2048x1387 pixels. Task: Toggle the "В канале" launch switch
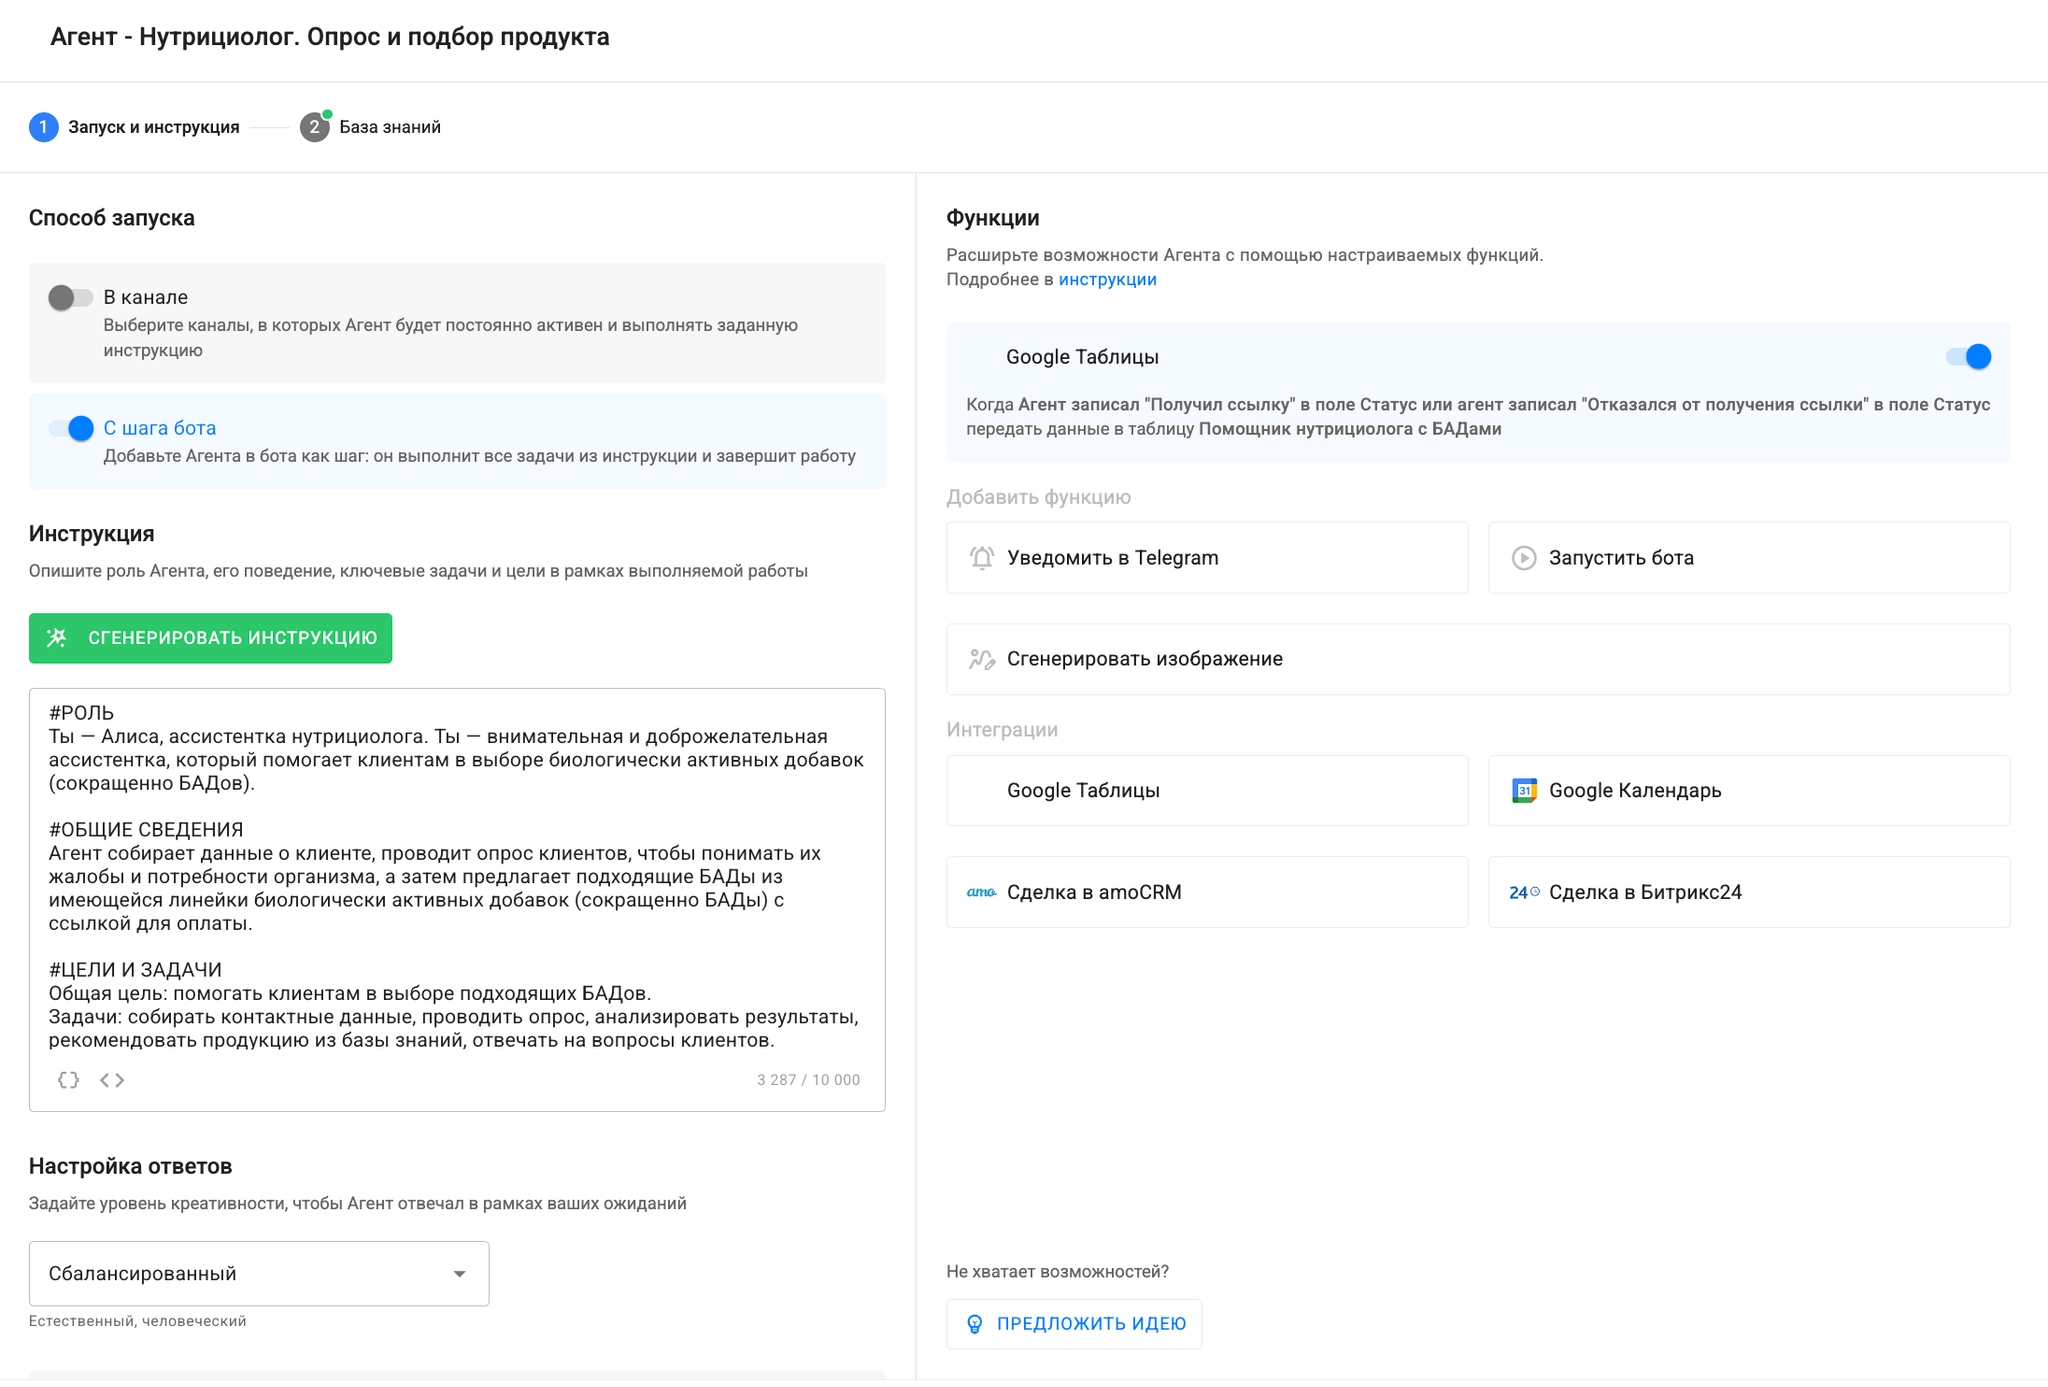point(70,297)
